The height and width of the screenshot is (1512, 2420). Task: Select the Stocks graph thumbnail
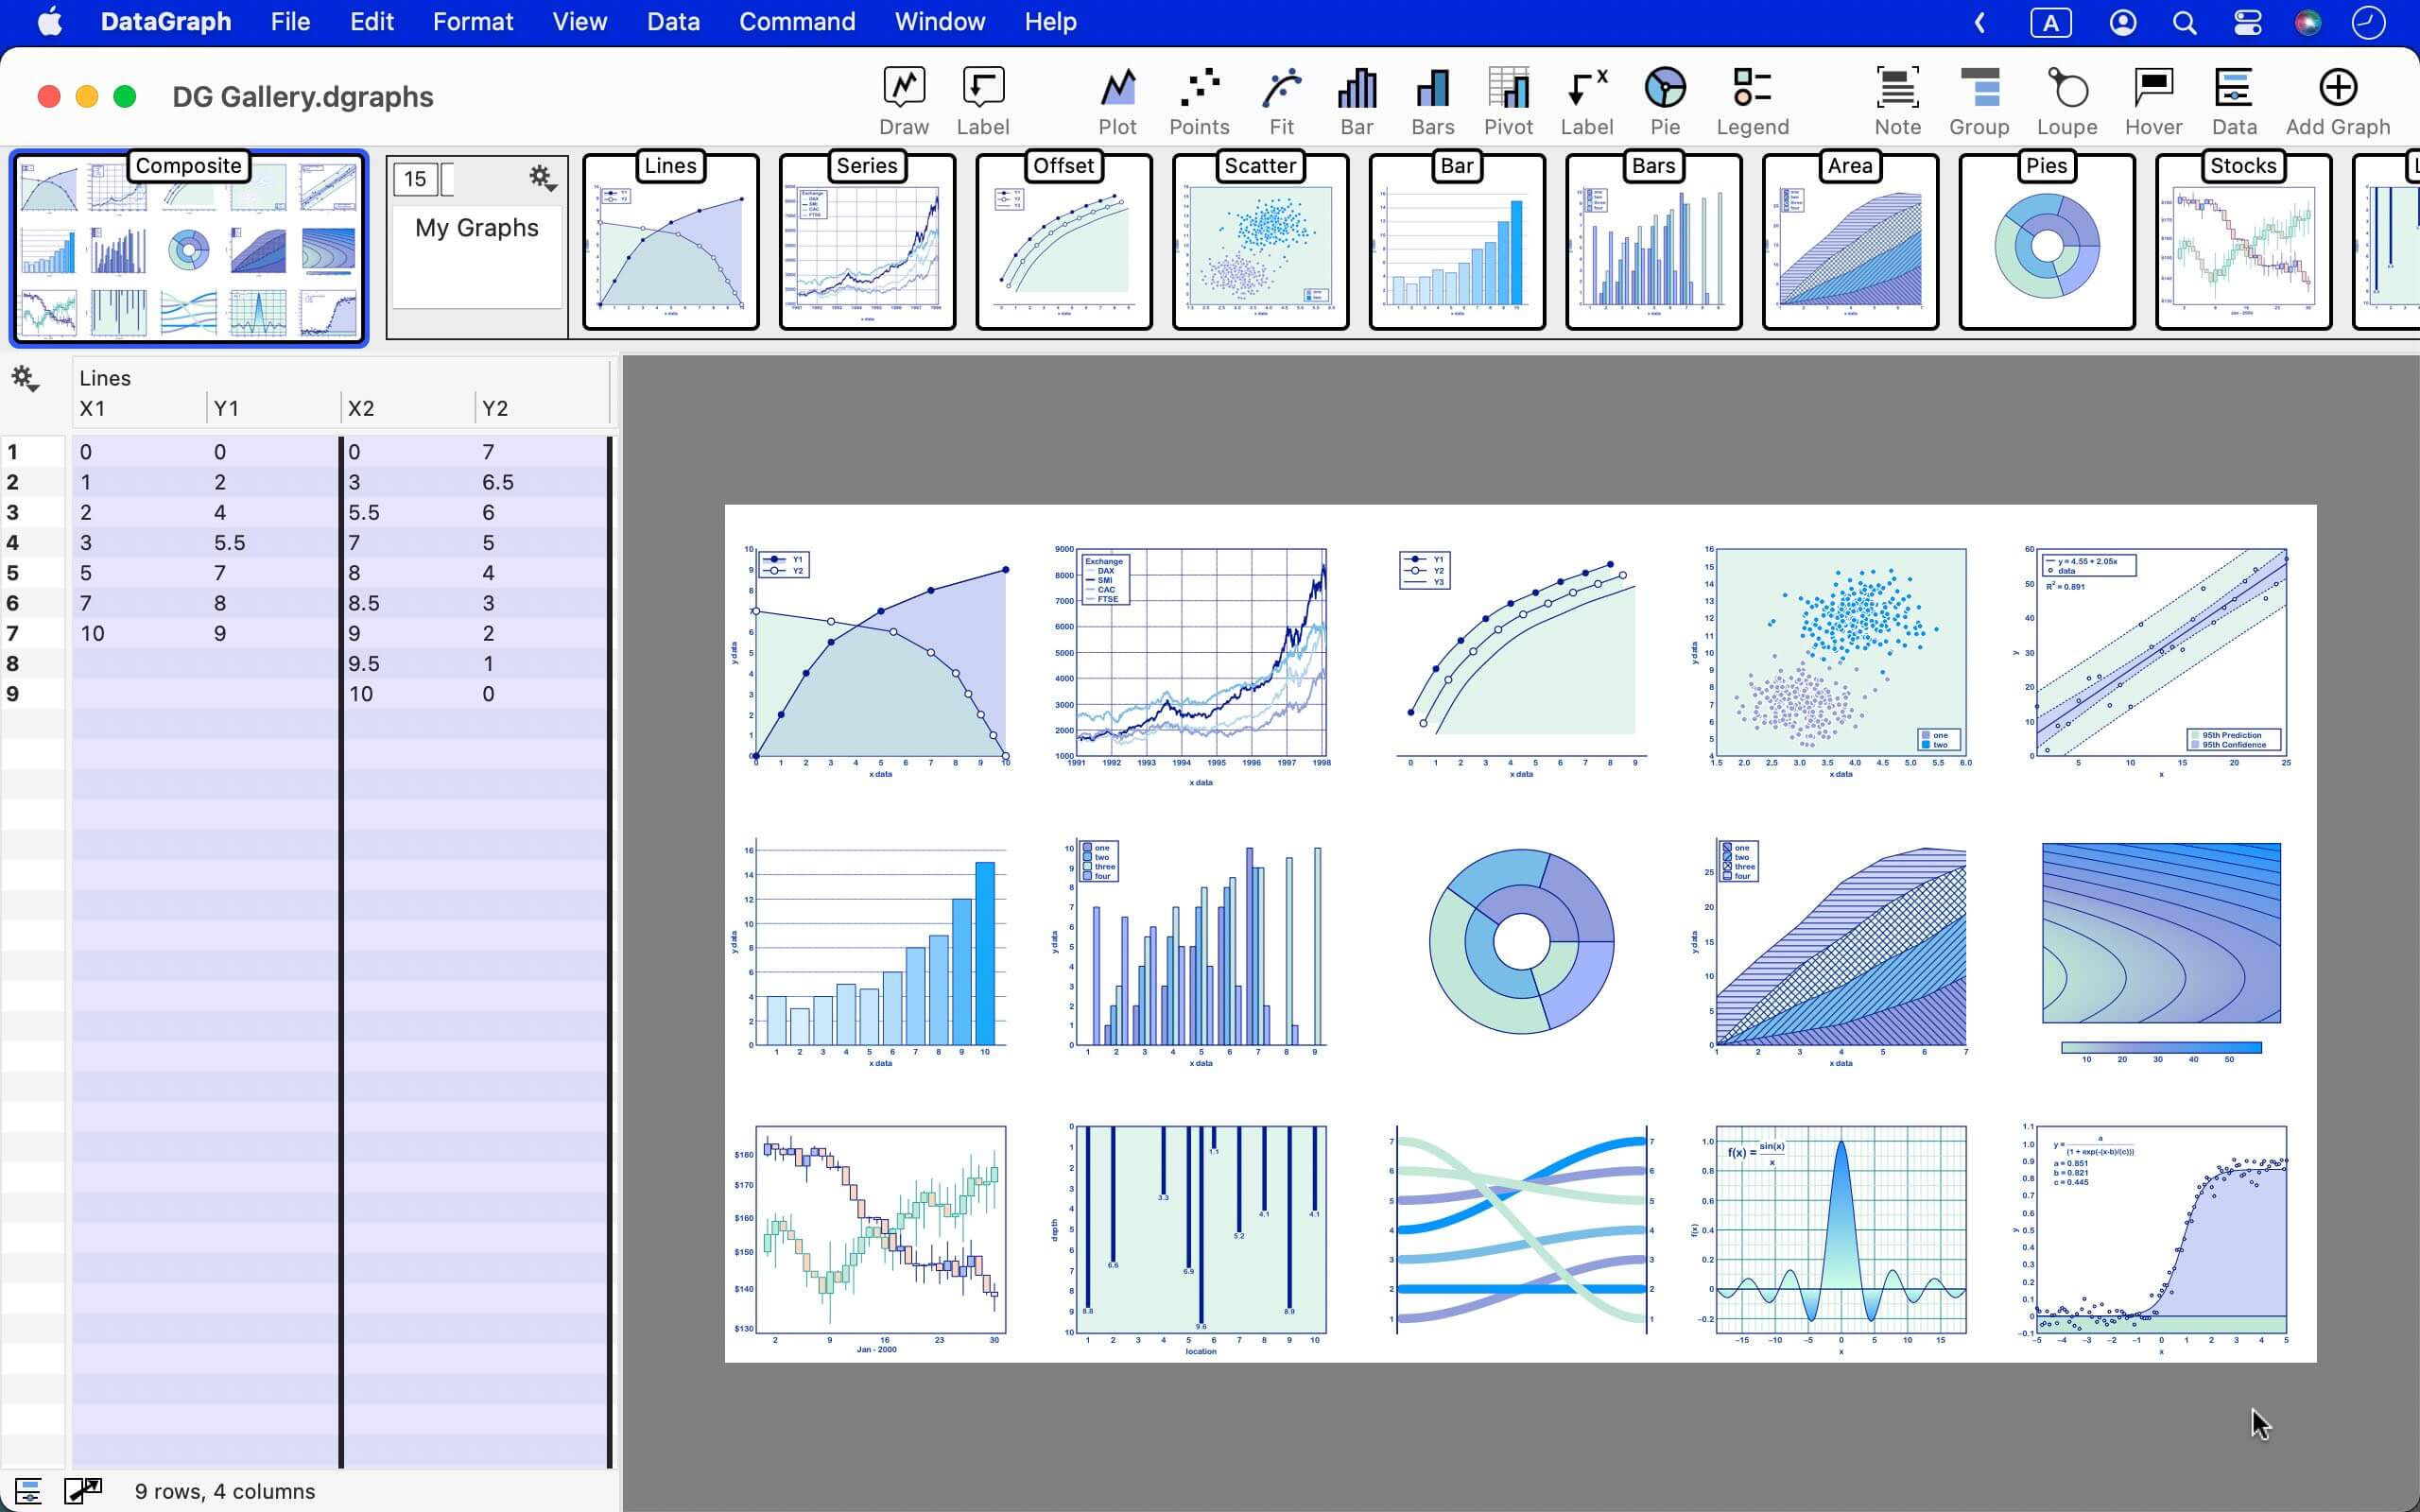pos(2243,242)
